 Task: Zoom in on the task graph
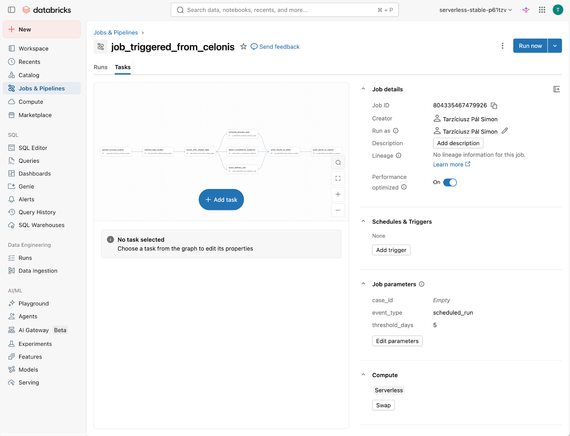[338, 195]
